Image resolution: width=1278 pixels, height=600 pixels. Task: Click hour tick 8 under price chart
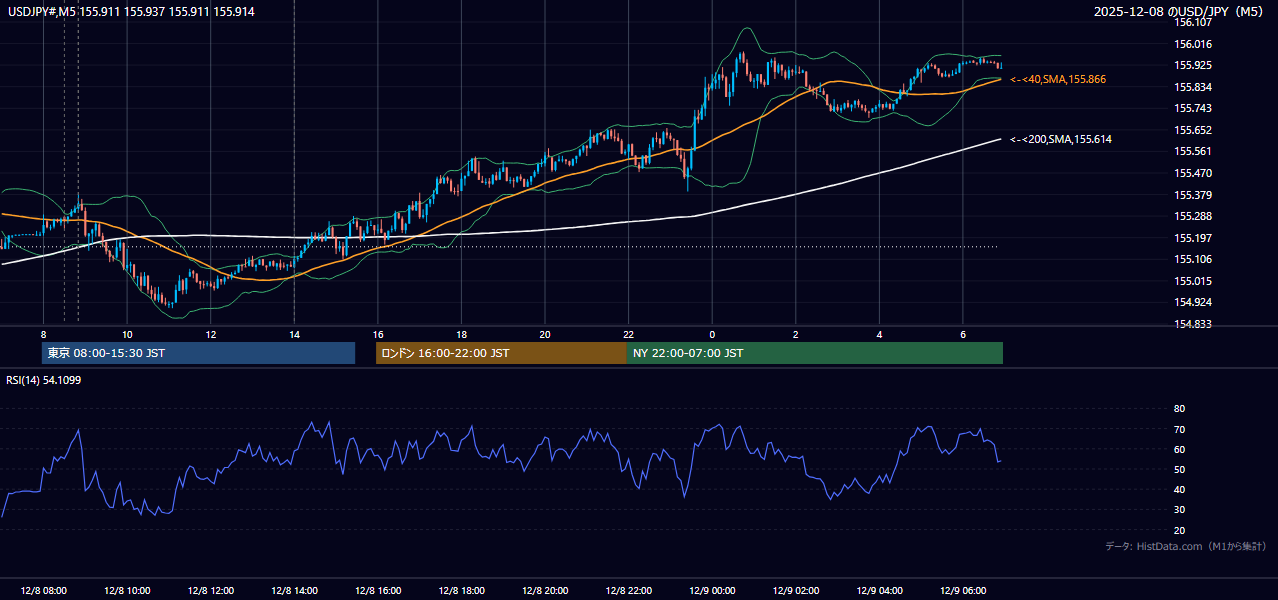[43, 334]
